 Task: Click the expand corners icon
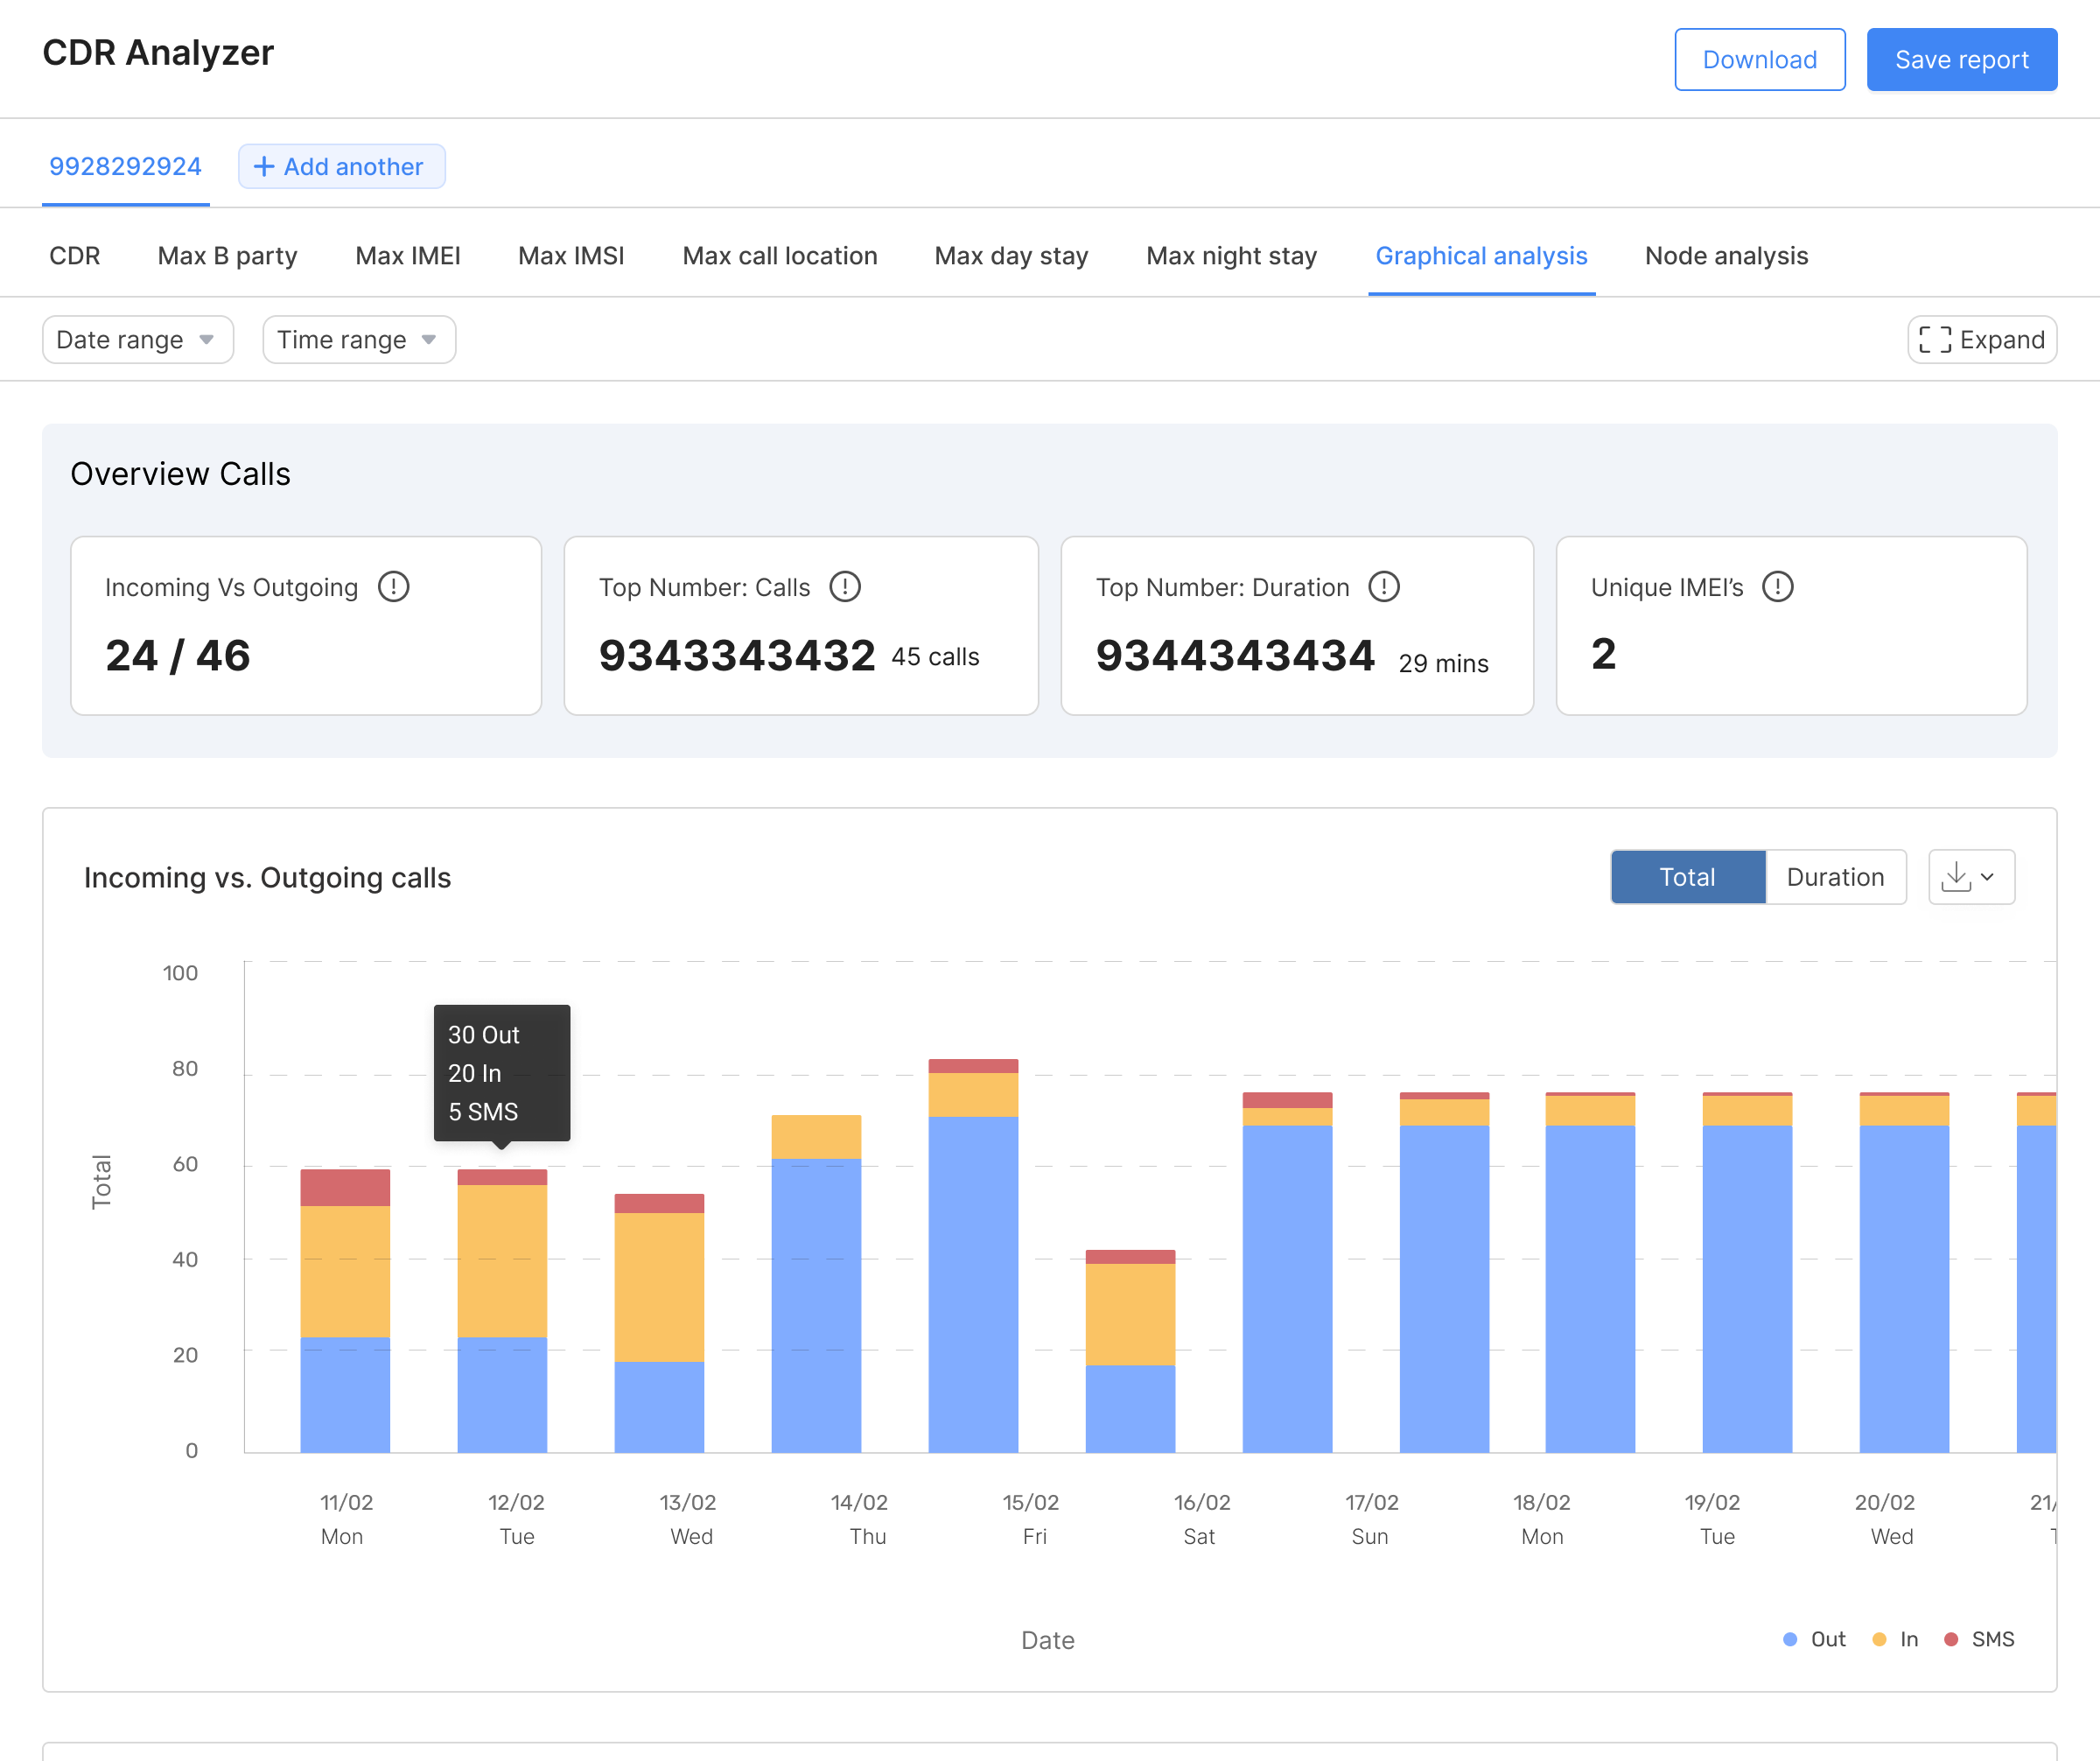1935,340
